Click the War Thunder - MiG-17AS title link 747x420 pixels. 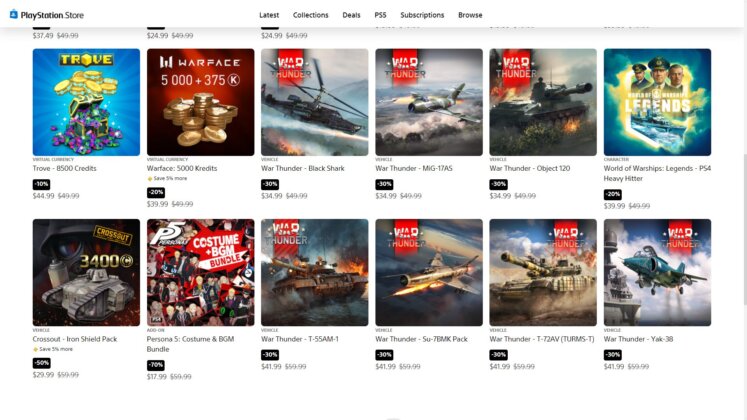[414, 169]
